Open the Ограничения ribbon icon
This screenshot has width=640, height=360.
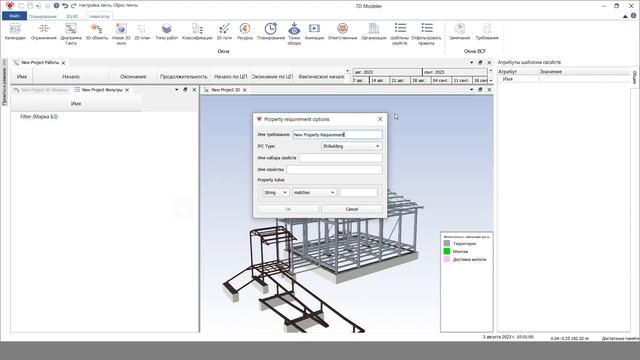click(44, 31)
